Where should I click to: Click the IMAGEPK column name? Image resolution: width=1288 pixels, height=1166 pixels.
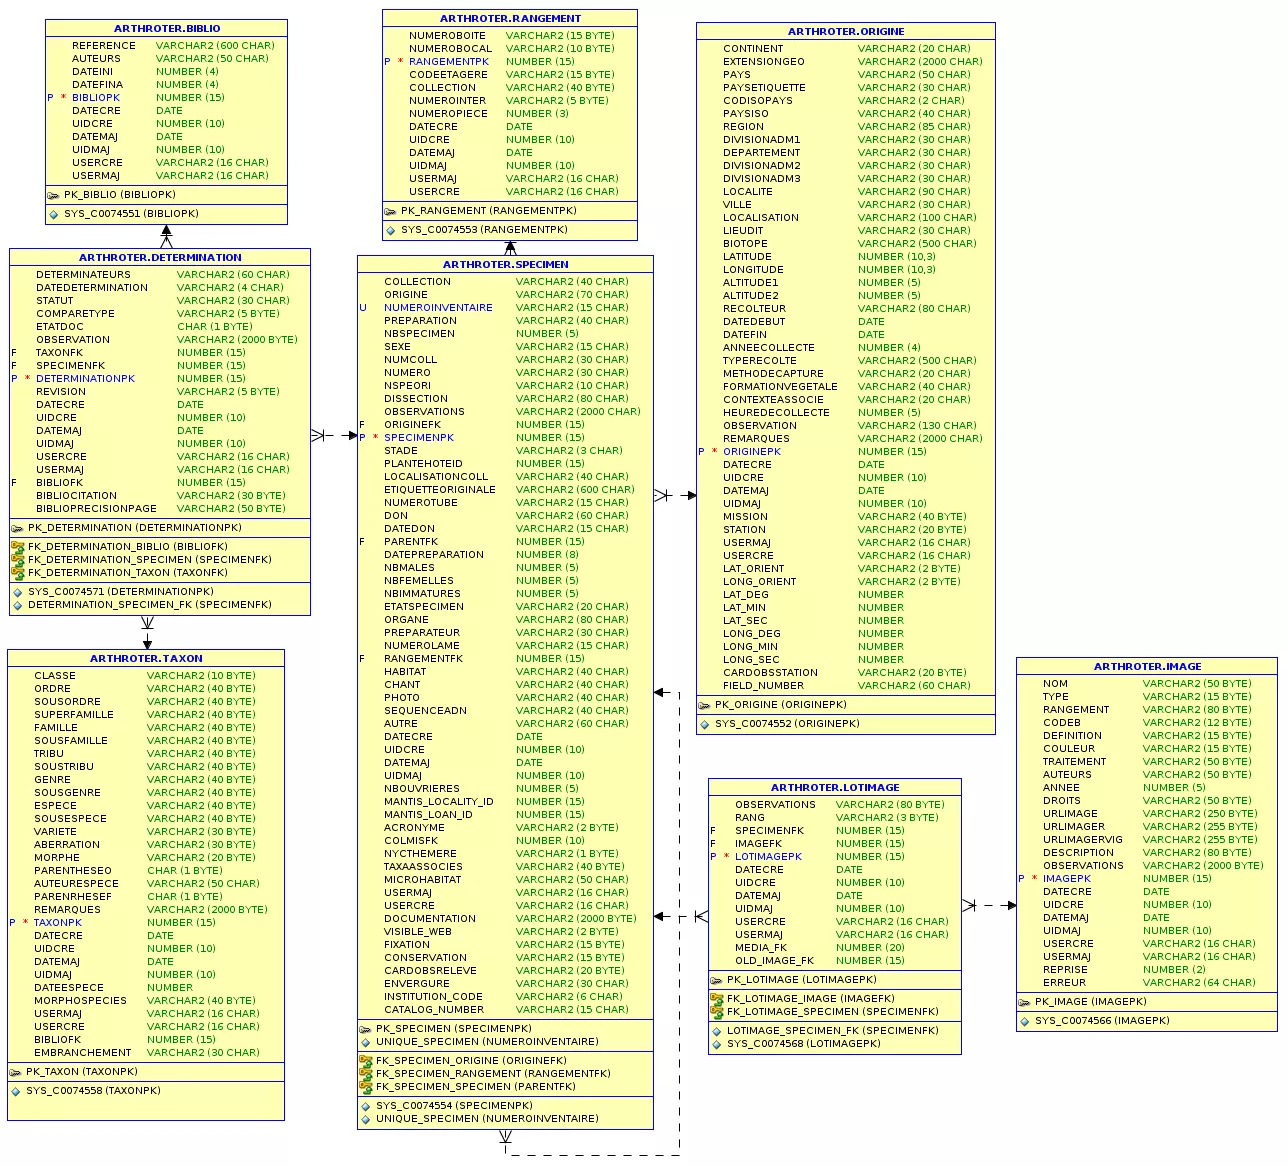[x=1067, y=879]
